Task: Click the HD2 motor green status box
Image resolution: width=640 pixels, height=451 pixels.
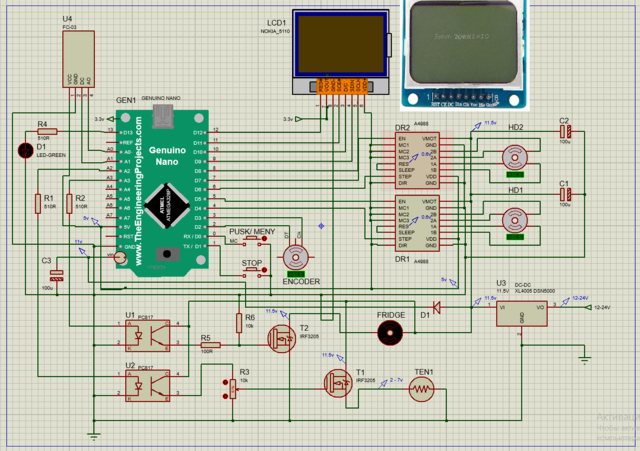Action: click(515, 175)
